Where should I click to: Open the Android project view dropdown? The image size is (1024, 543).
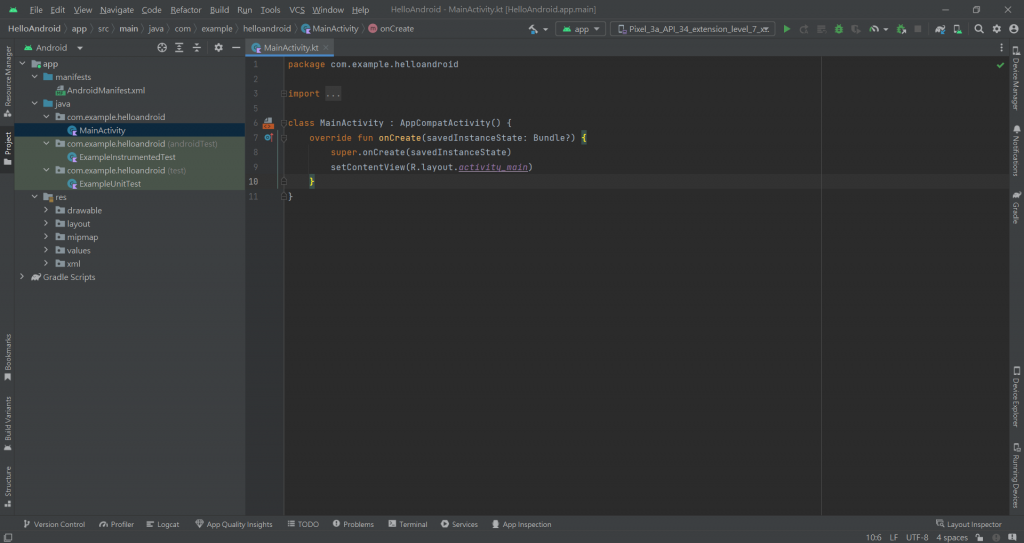[54, 48]
